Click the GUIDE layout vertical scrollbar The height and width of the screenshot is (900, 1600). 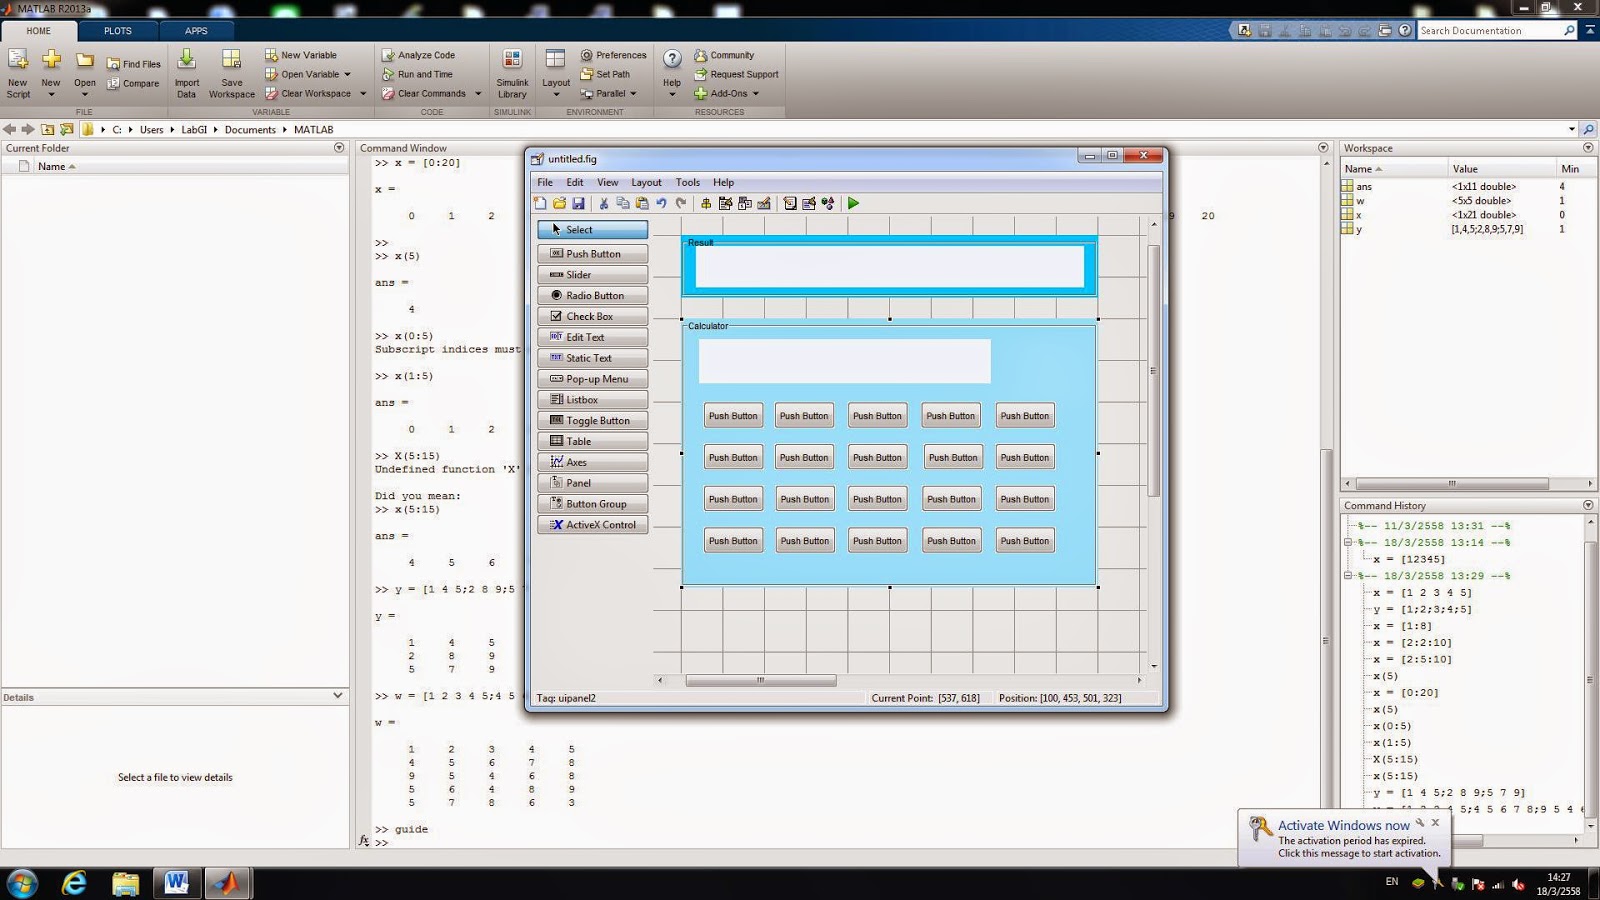(x=1153, y=370)
